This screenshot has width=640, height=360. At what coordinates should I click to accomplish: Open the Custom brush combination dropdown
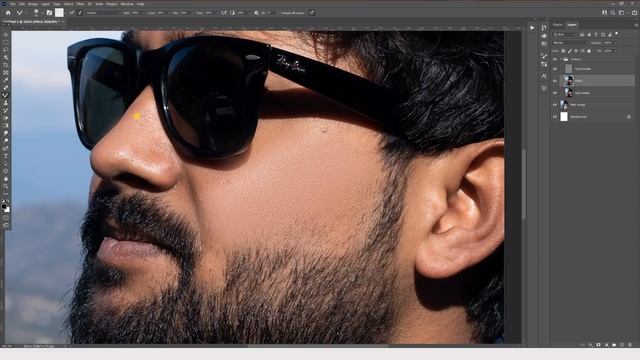coord(103,13)
